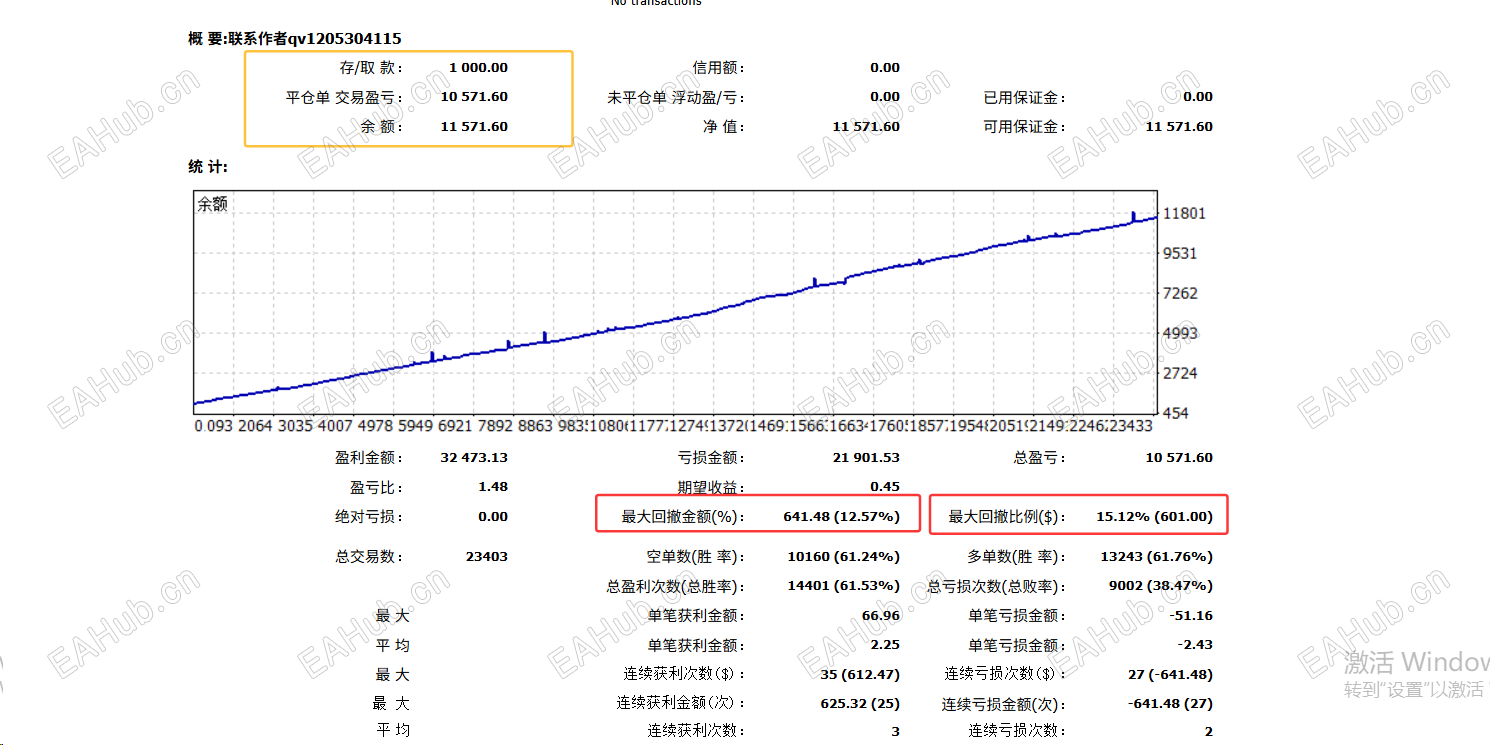
Task: Select the 空单数 value 10160 (61.24%)
Action: 844,557
